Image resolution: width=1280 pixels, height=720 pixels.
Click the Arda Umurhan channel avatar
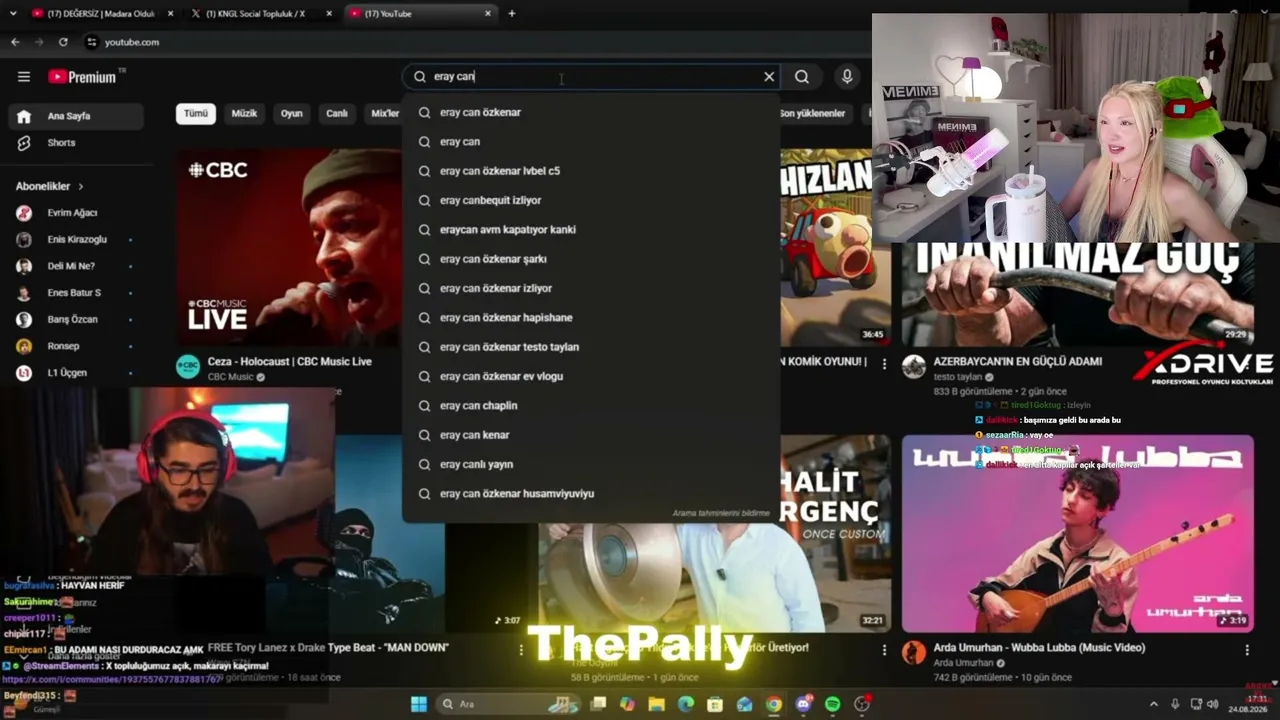(x=914, y=653)
